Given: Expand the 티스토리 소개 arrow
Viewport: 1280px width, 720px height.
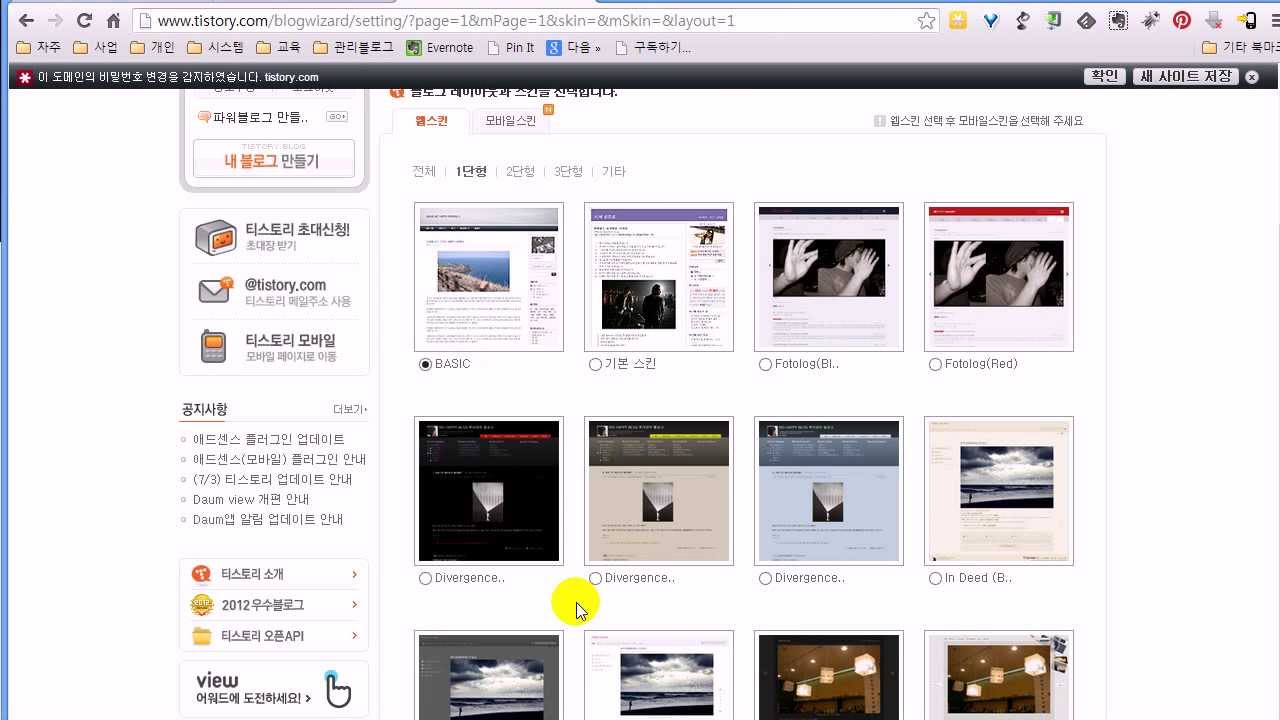Looking at the screenshot, I should [x=354, y=574].
